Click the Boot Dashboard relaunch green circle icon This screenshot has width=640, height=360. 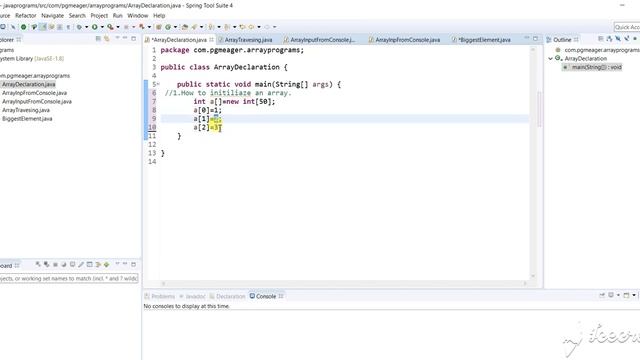click(x=23, y=27)
